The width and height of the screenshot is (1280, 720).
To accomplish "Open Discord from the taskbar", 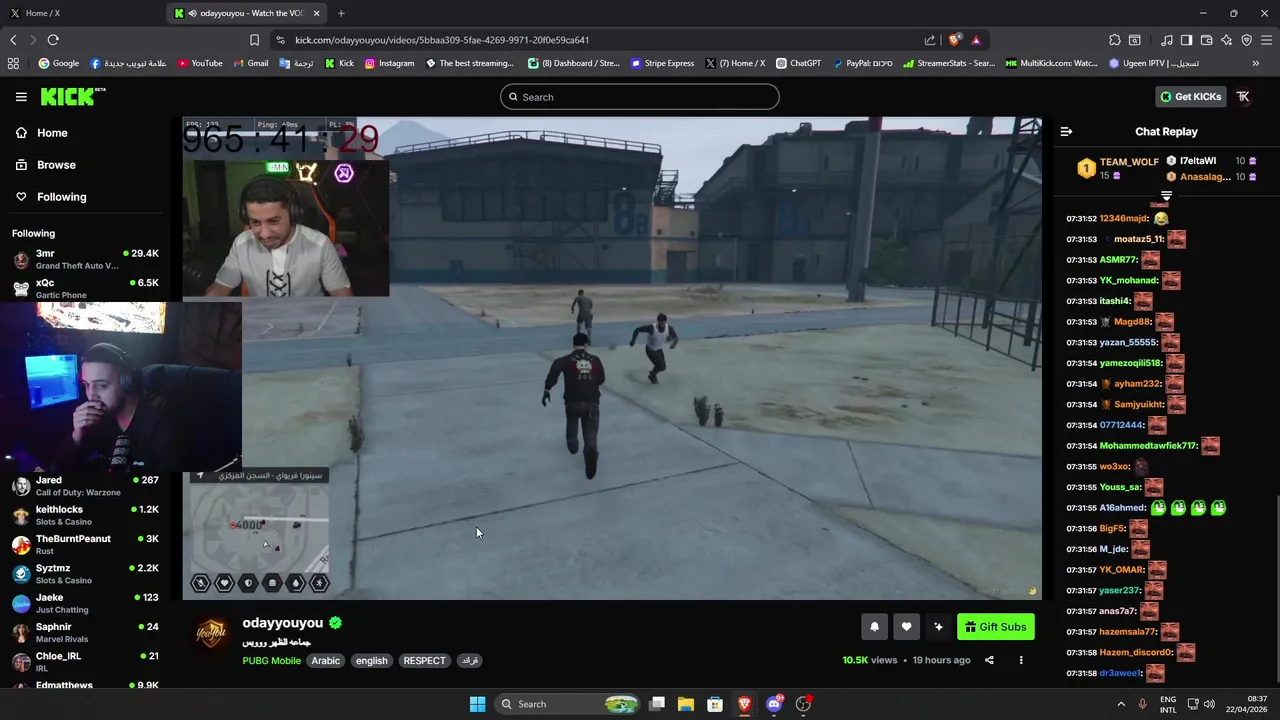I will tap(774, 704).
